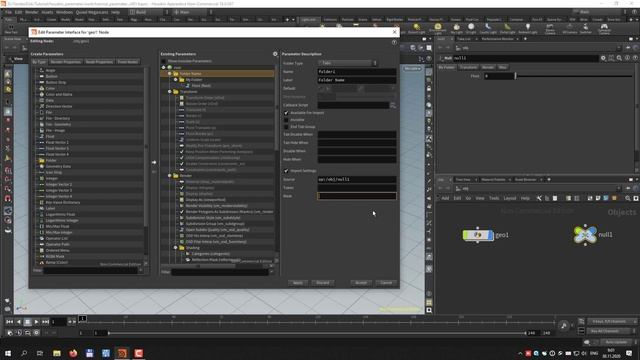640x360 pixels.
Task: Click the Label input field
Action: [x=357, y=80]
